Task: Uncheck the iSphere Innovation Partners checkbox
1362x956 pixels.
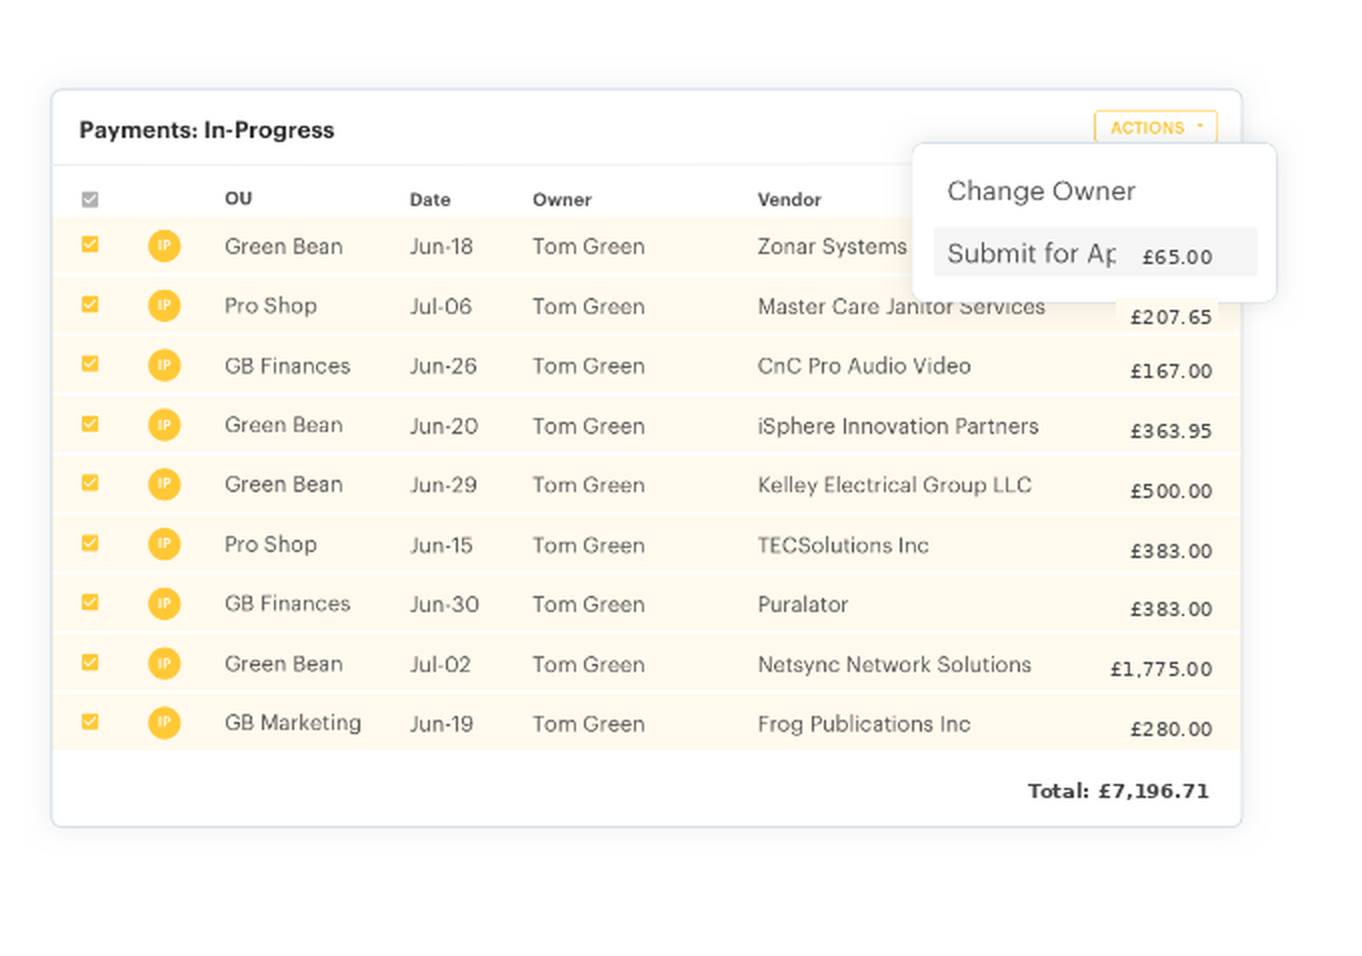Action: (x=90, y=424)
